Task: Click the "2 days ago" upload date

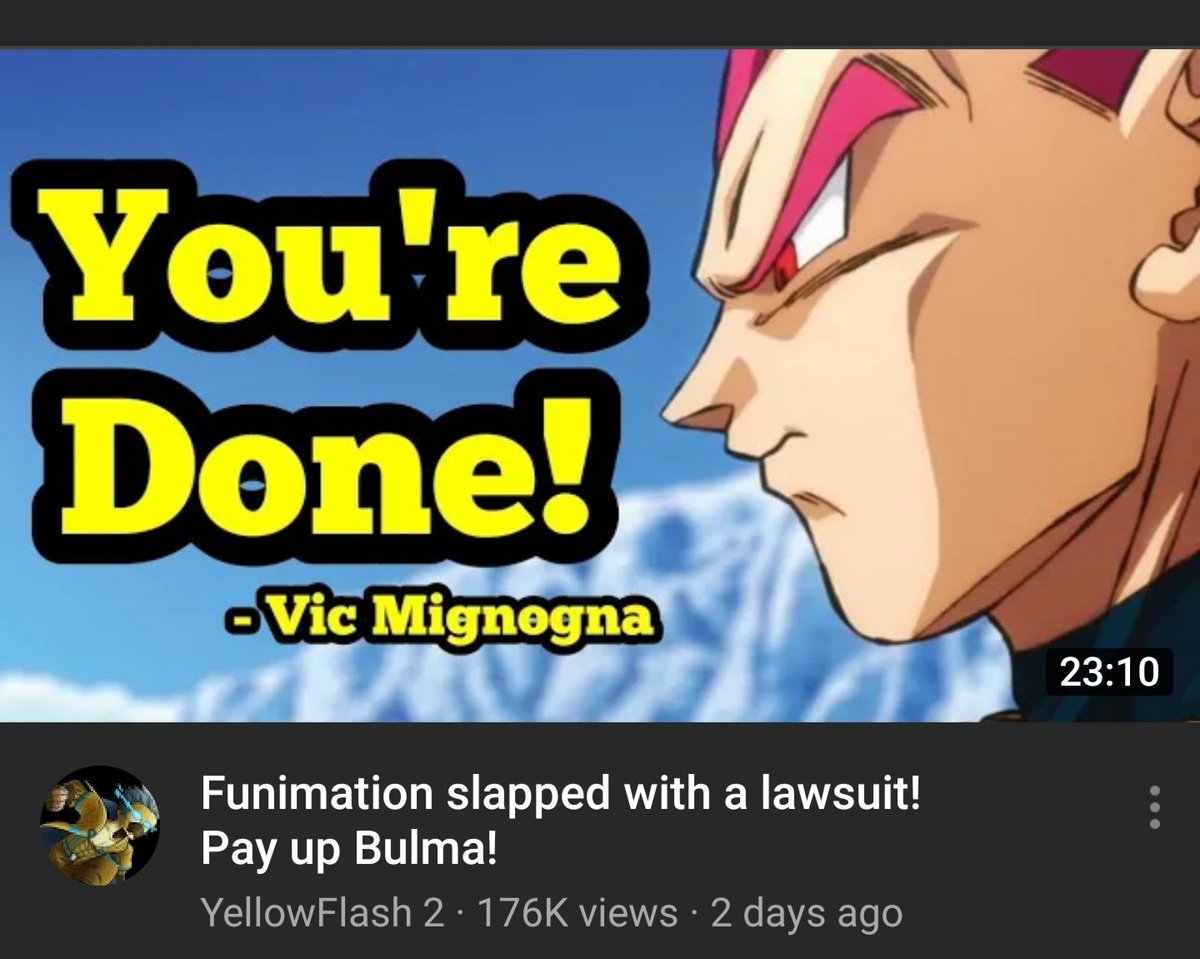Action: click(x=806, y=912)
